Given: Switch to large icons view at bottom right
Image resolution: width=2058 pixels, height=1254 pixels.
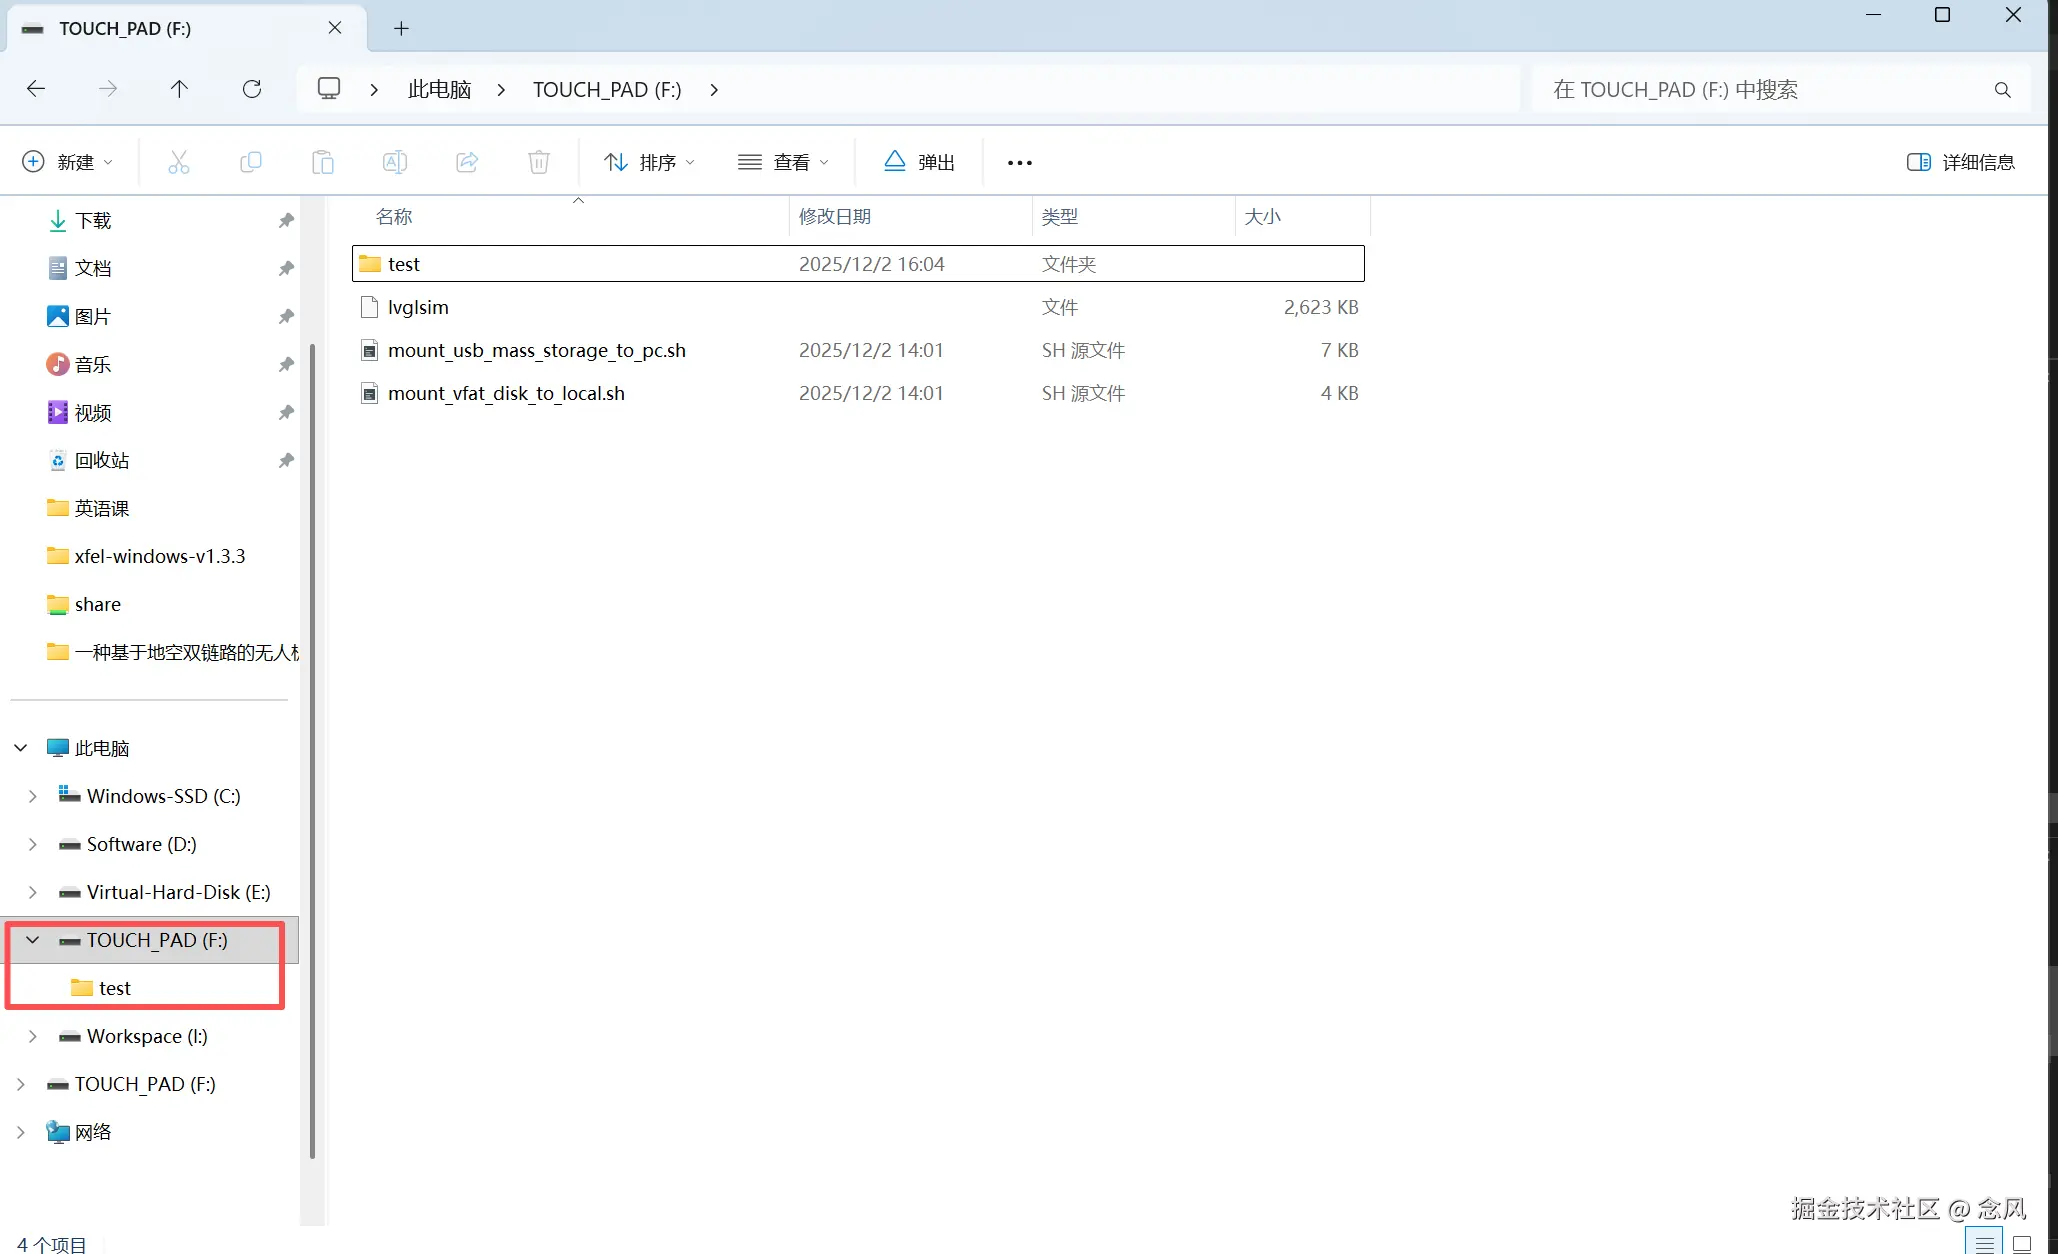Looking at the screenshot, I should point(2022,1243).
